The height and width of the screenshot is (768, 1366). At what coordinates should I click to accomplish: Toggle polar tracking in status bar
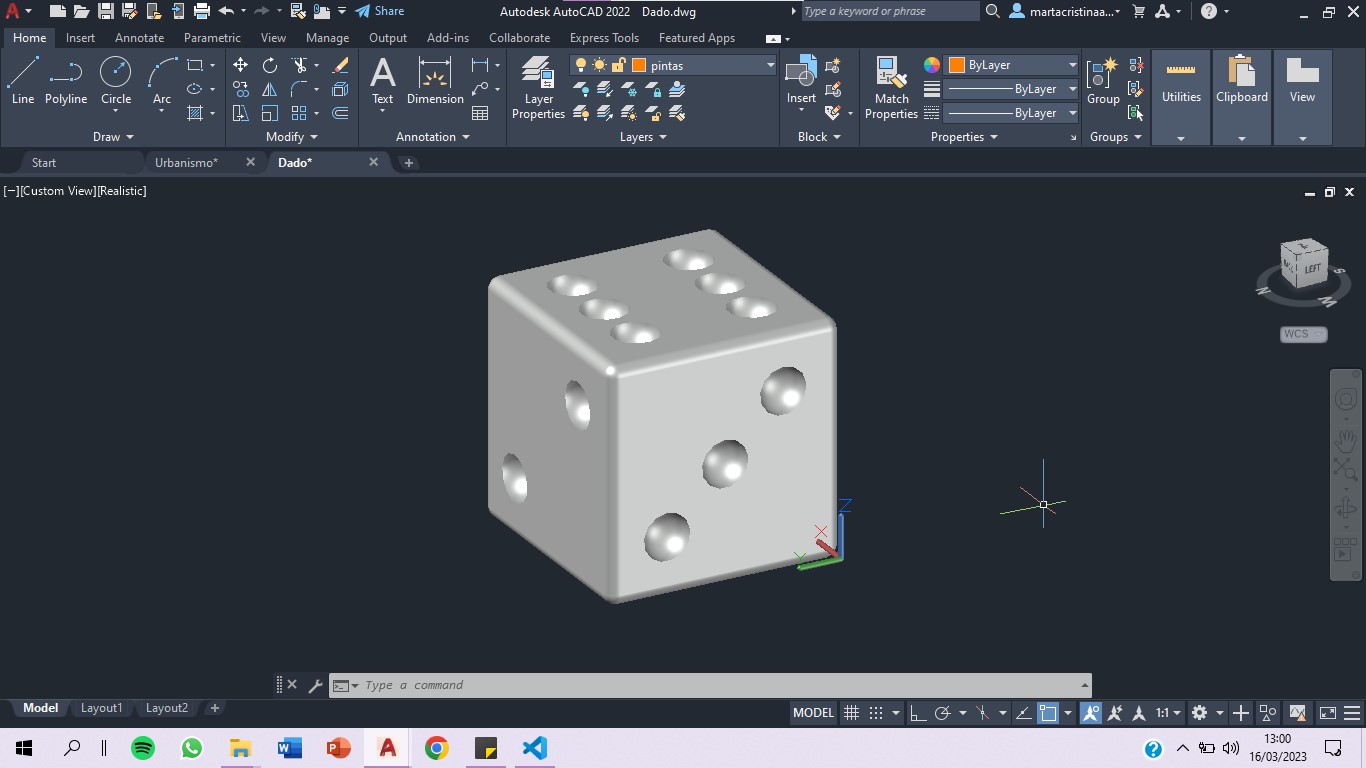(x=942, y=713)
